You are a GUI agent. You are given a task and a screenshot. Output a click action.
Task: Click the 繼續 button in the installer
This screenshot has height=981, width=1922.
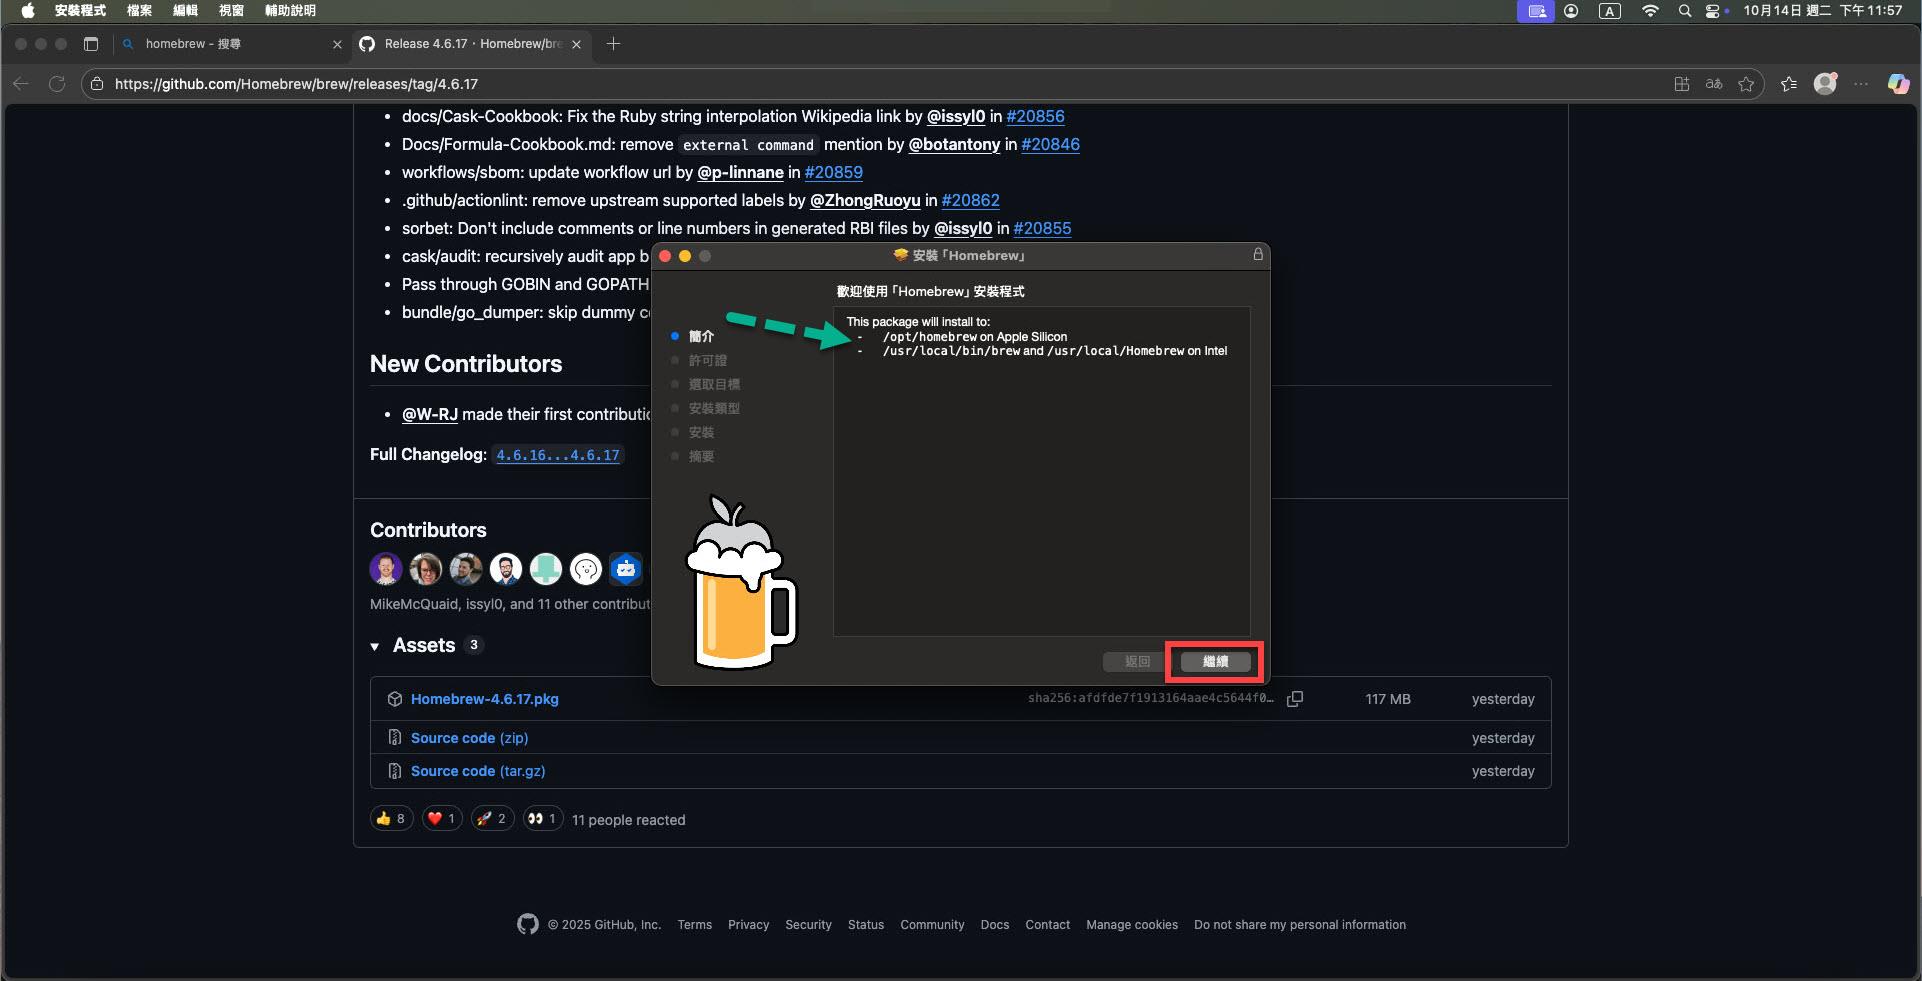(x=1214, y=662)
